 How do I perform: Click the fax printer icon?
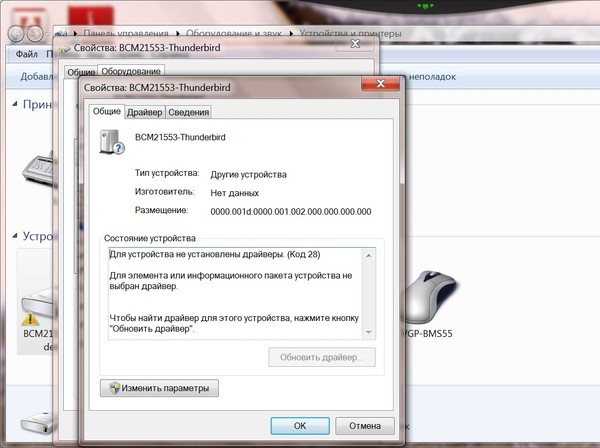point(38,171)
